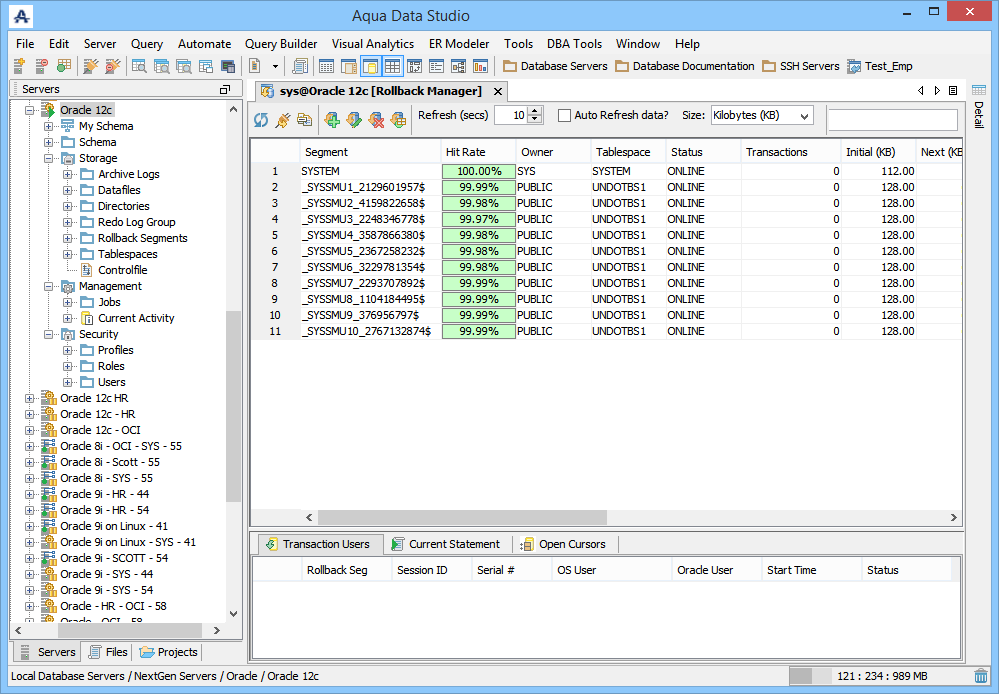Image resolution: width=999 pixels, height=694 pixels.
Task: Open the dark shell window toolbar icon
Action: [x=227, y=66]
